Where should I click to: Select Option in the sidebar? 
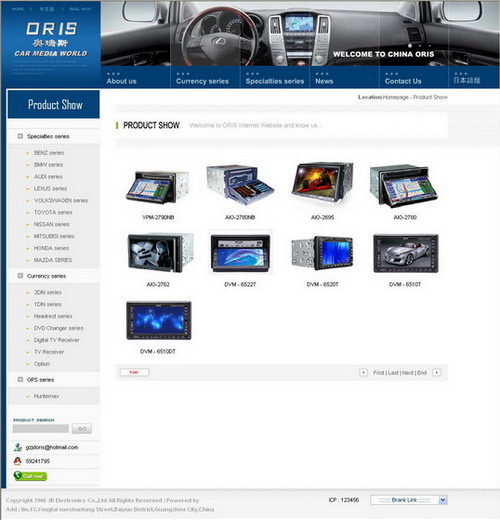(x=42, y=364)
